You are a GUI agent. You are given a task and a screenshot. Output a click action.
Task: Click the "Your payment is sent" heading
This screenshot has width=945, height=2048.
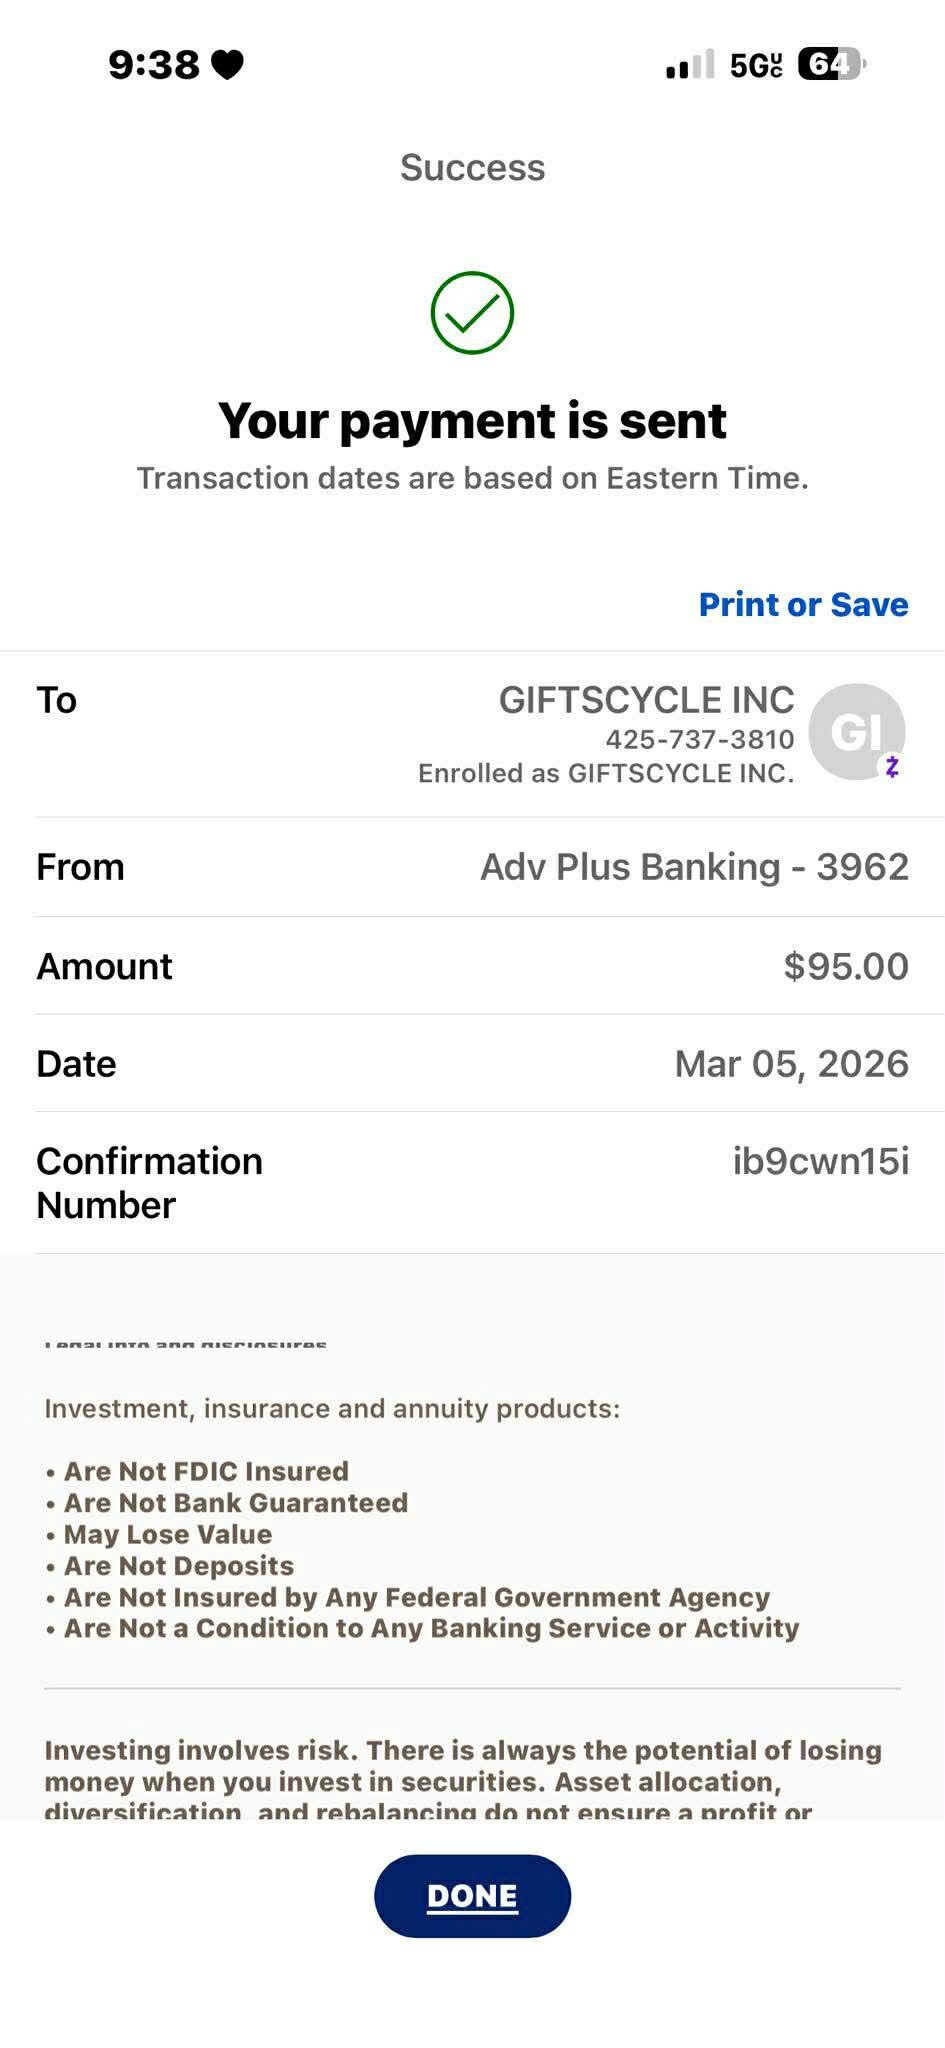[x=472, y=420]
